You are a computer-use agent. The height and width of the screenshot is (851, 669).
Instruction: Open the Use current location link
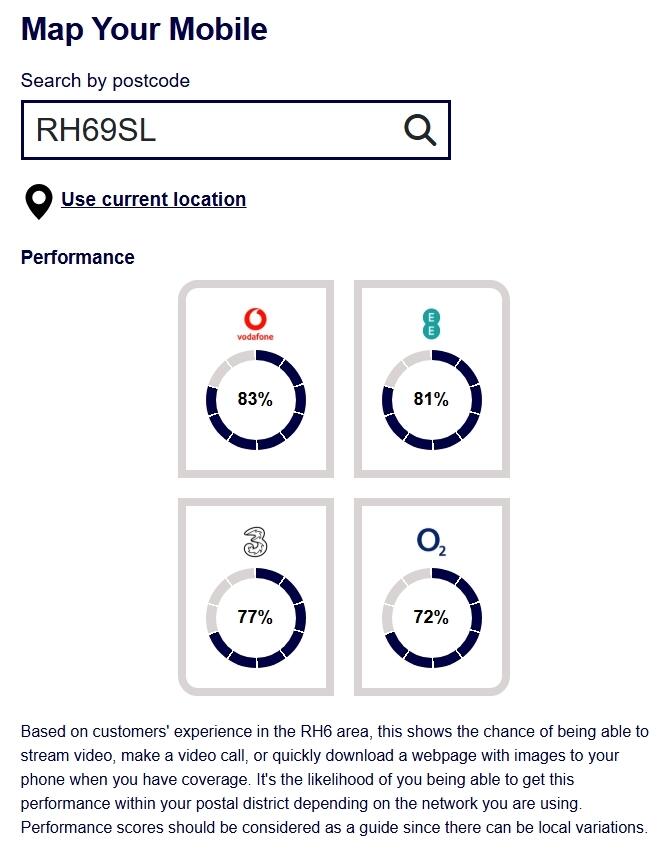pyautogui.click(x=154, y=199)
